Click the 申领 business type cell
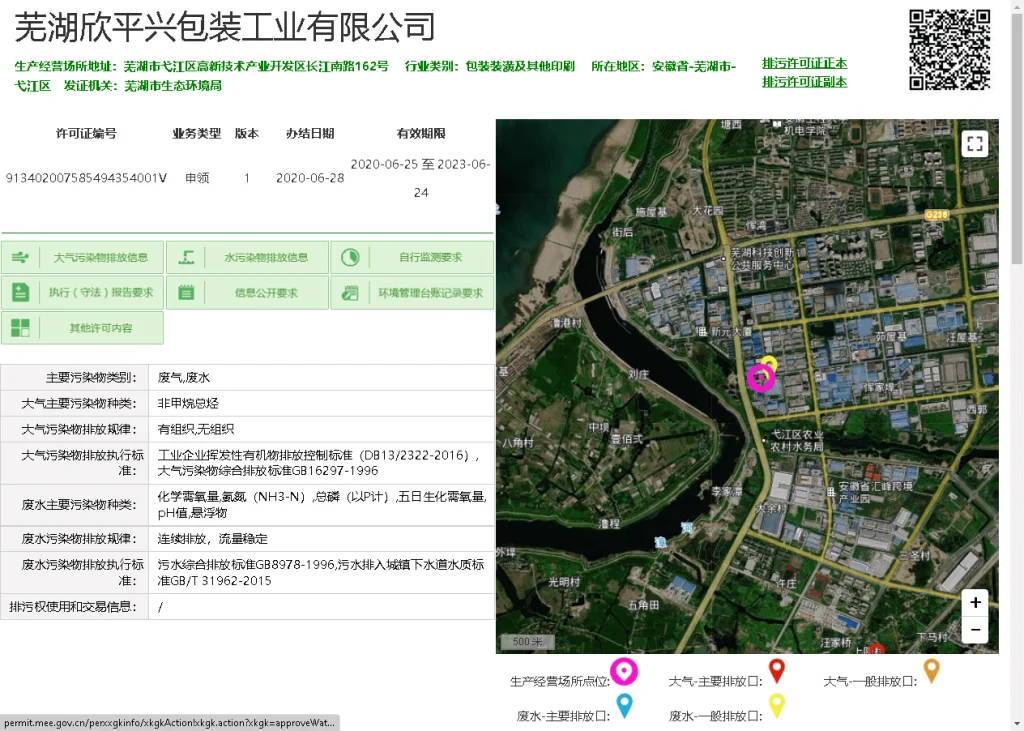This screenshot has width=1024, height=731. (x=197, y=178)
